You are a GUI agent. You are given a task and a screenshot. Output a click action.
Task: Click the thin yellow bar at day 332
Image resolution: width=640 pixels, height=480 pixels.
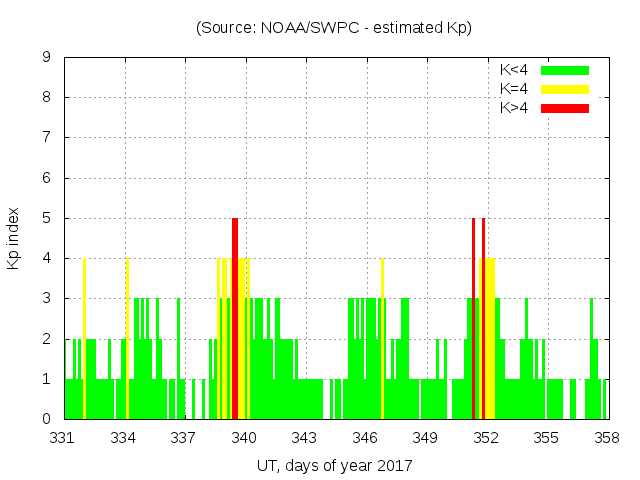point(84,340)
